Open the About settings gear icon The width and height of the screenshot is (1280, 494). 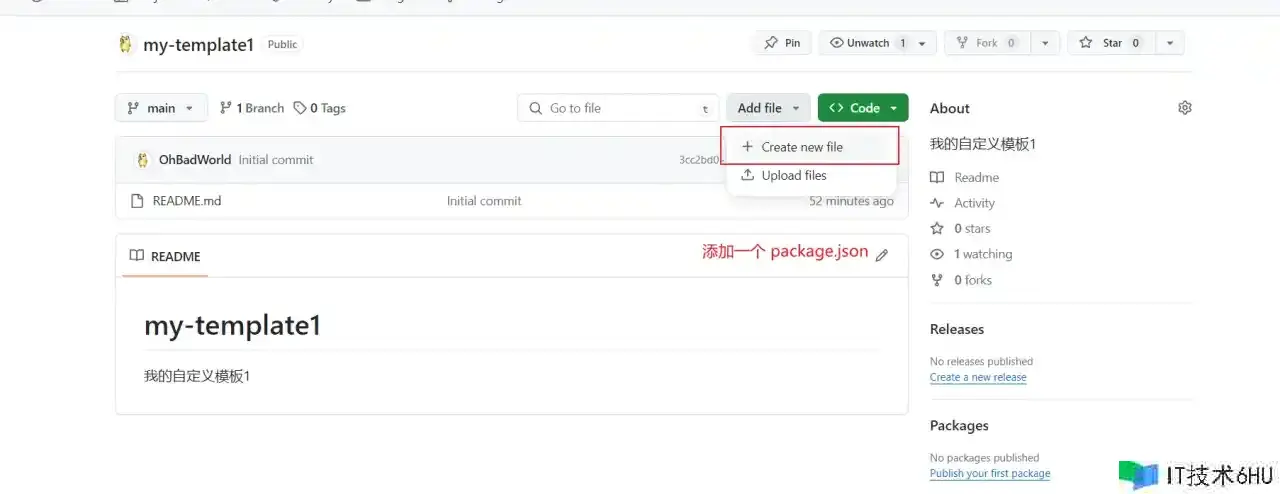click(1185, 108)
